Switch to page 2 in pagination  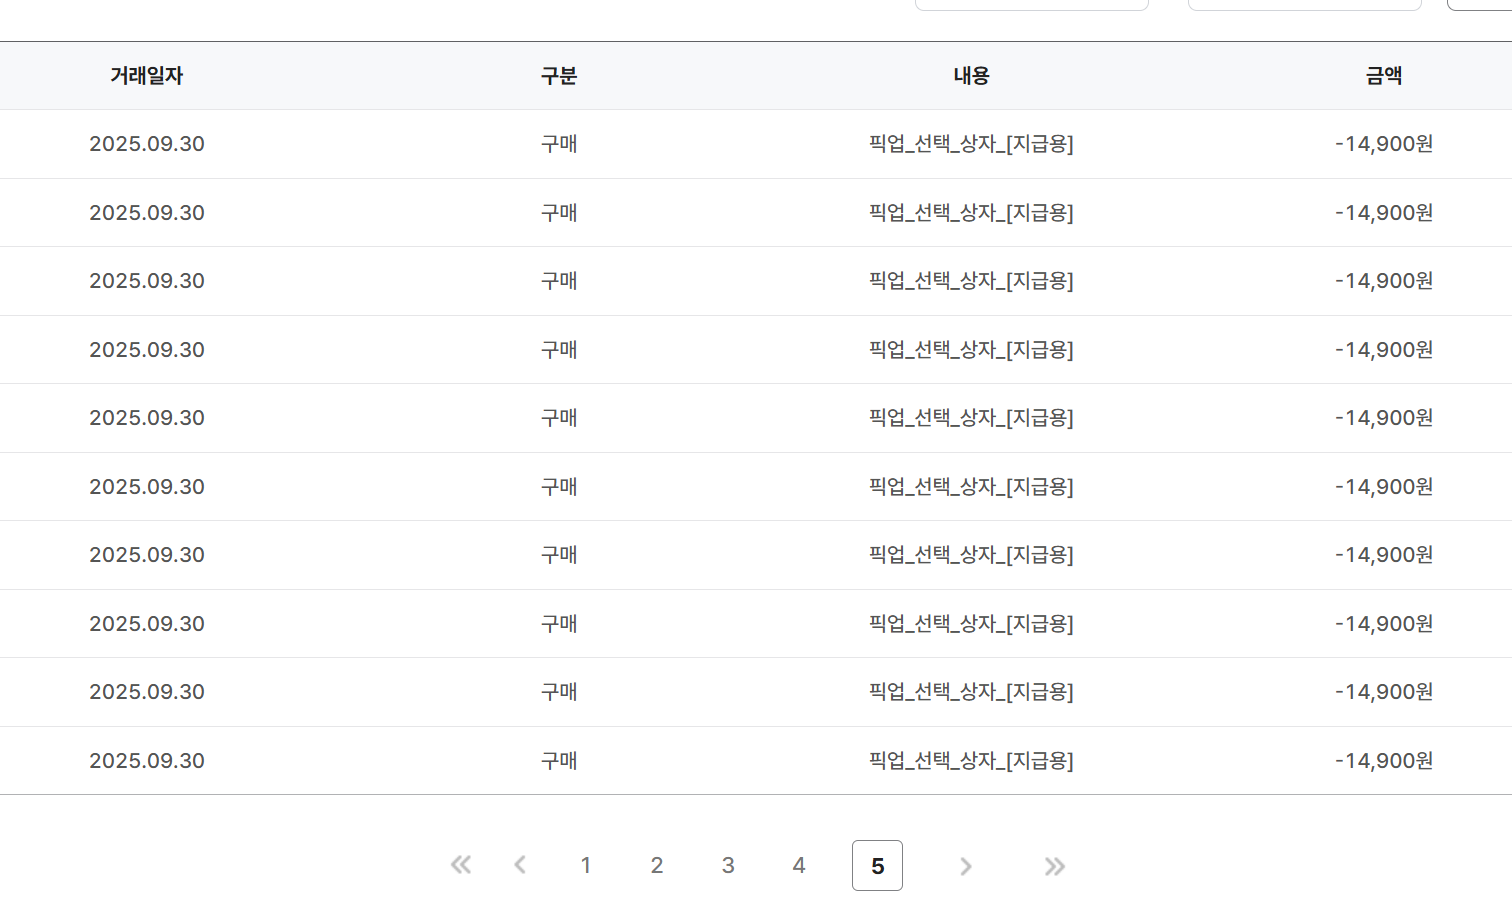point(657,865)
